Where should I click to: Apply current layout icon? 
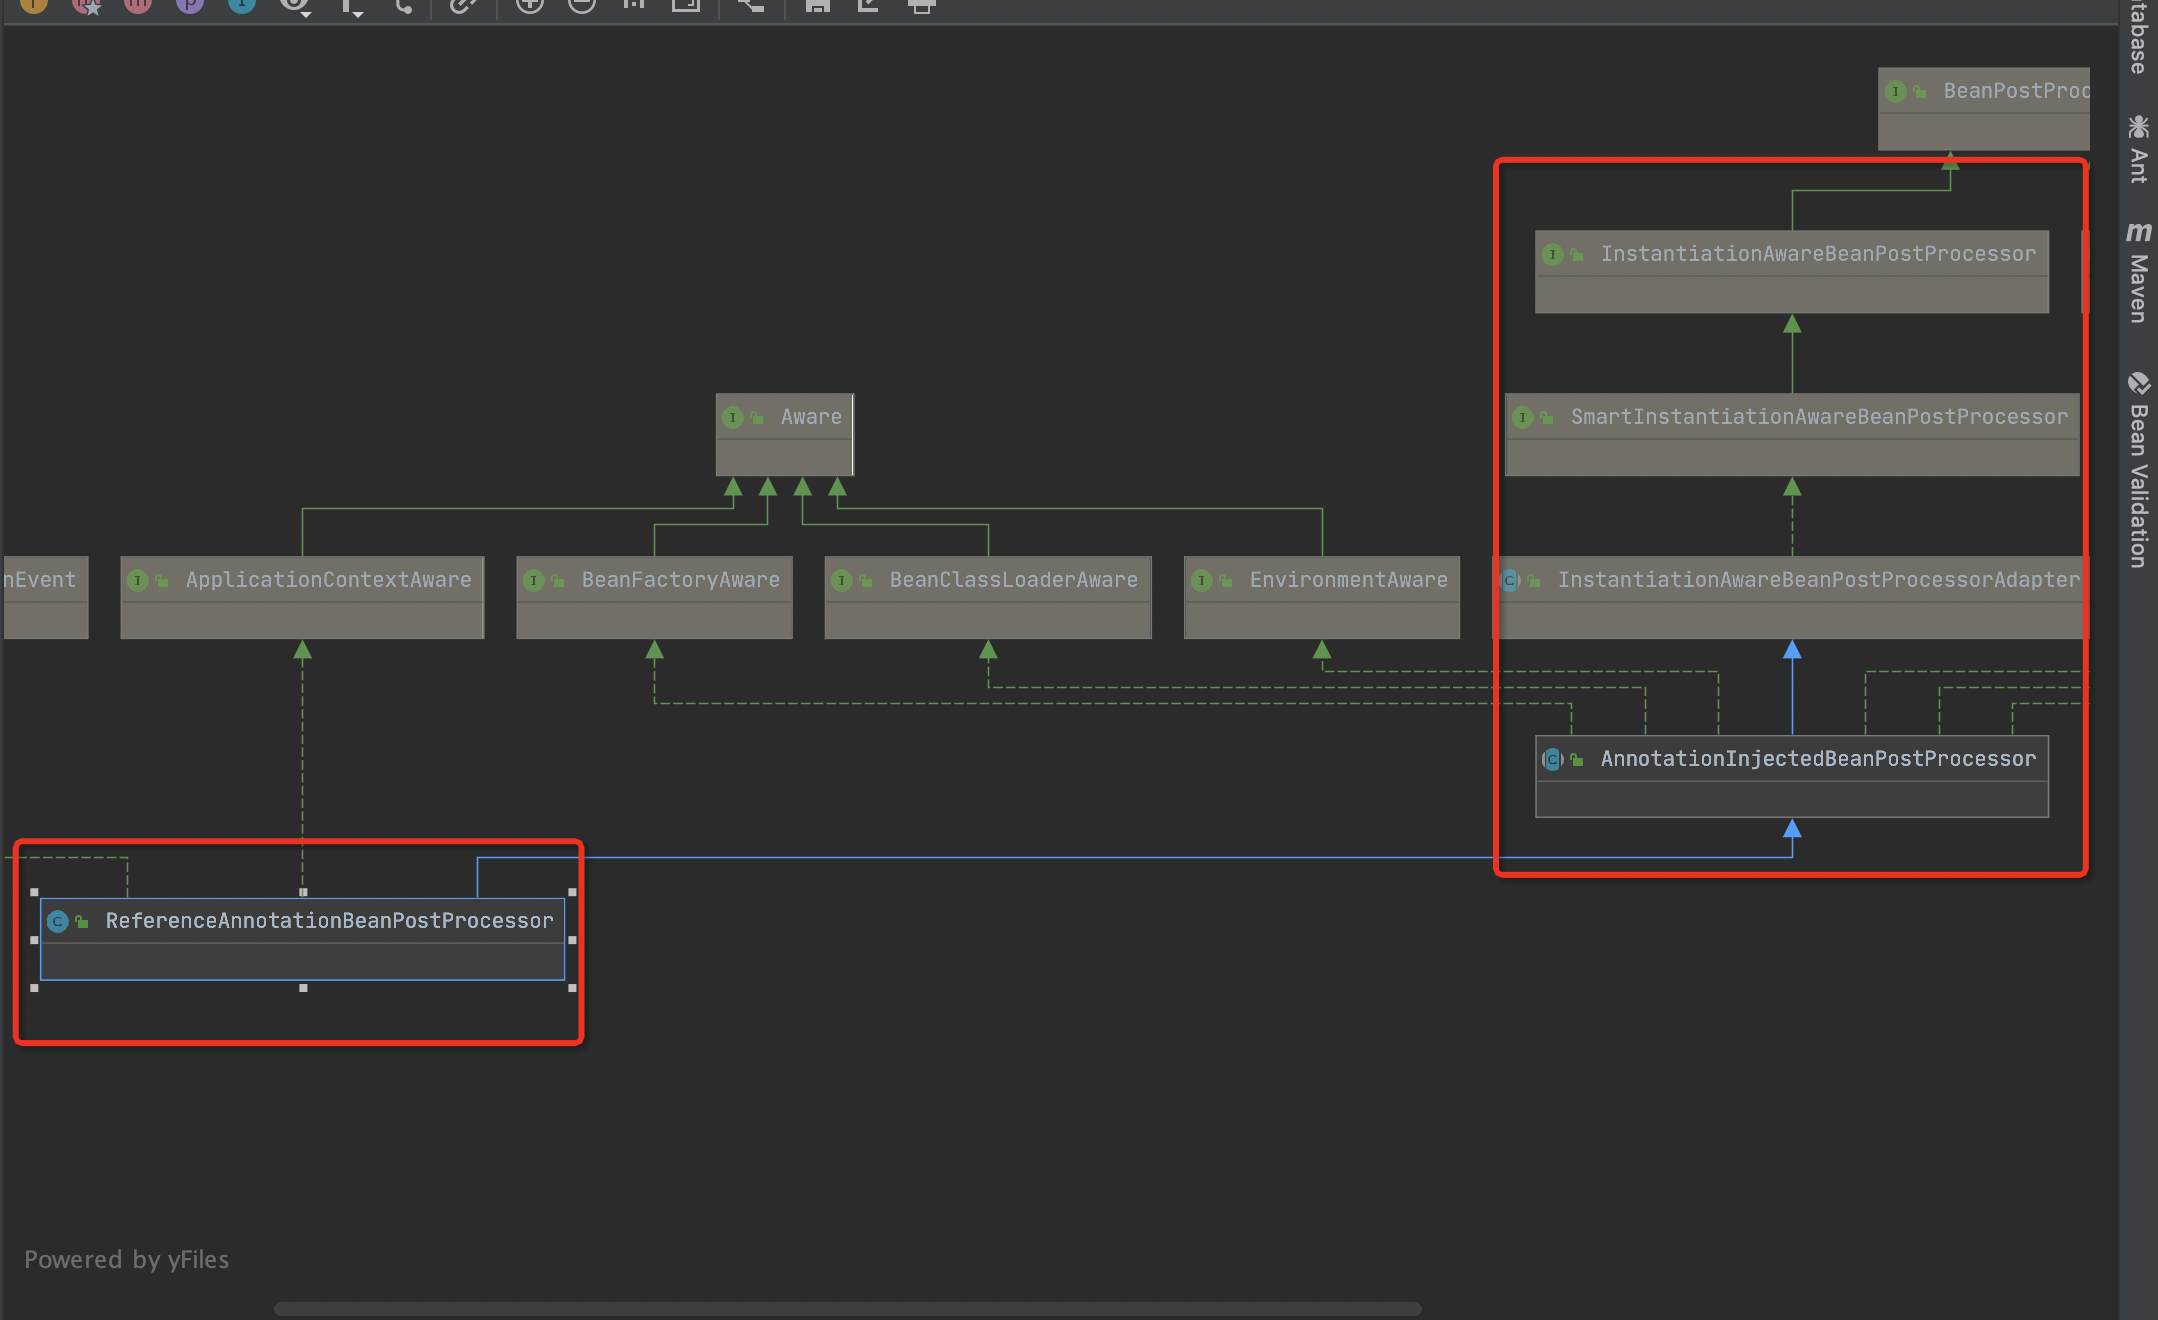coord(751,5)
